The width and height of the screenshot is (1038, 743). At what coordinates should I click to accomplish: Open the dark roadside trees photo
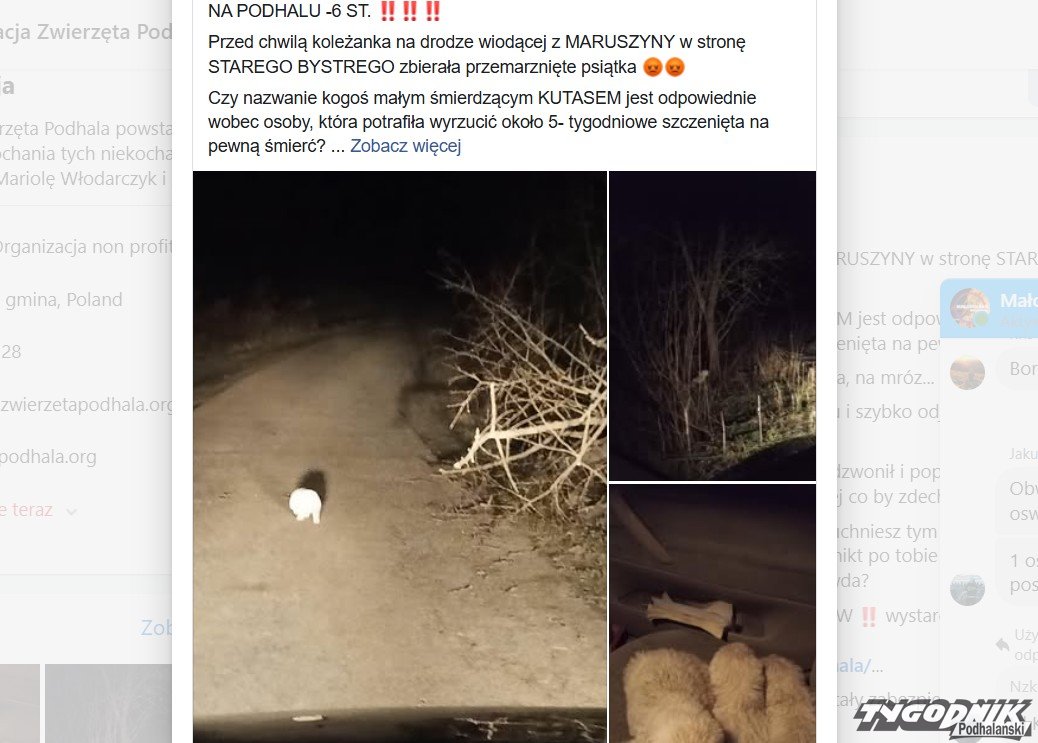(712, 326)
